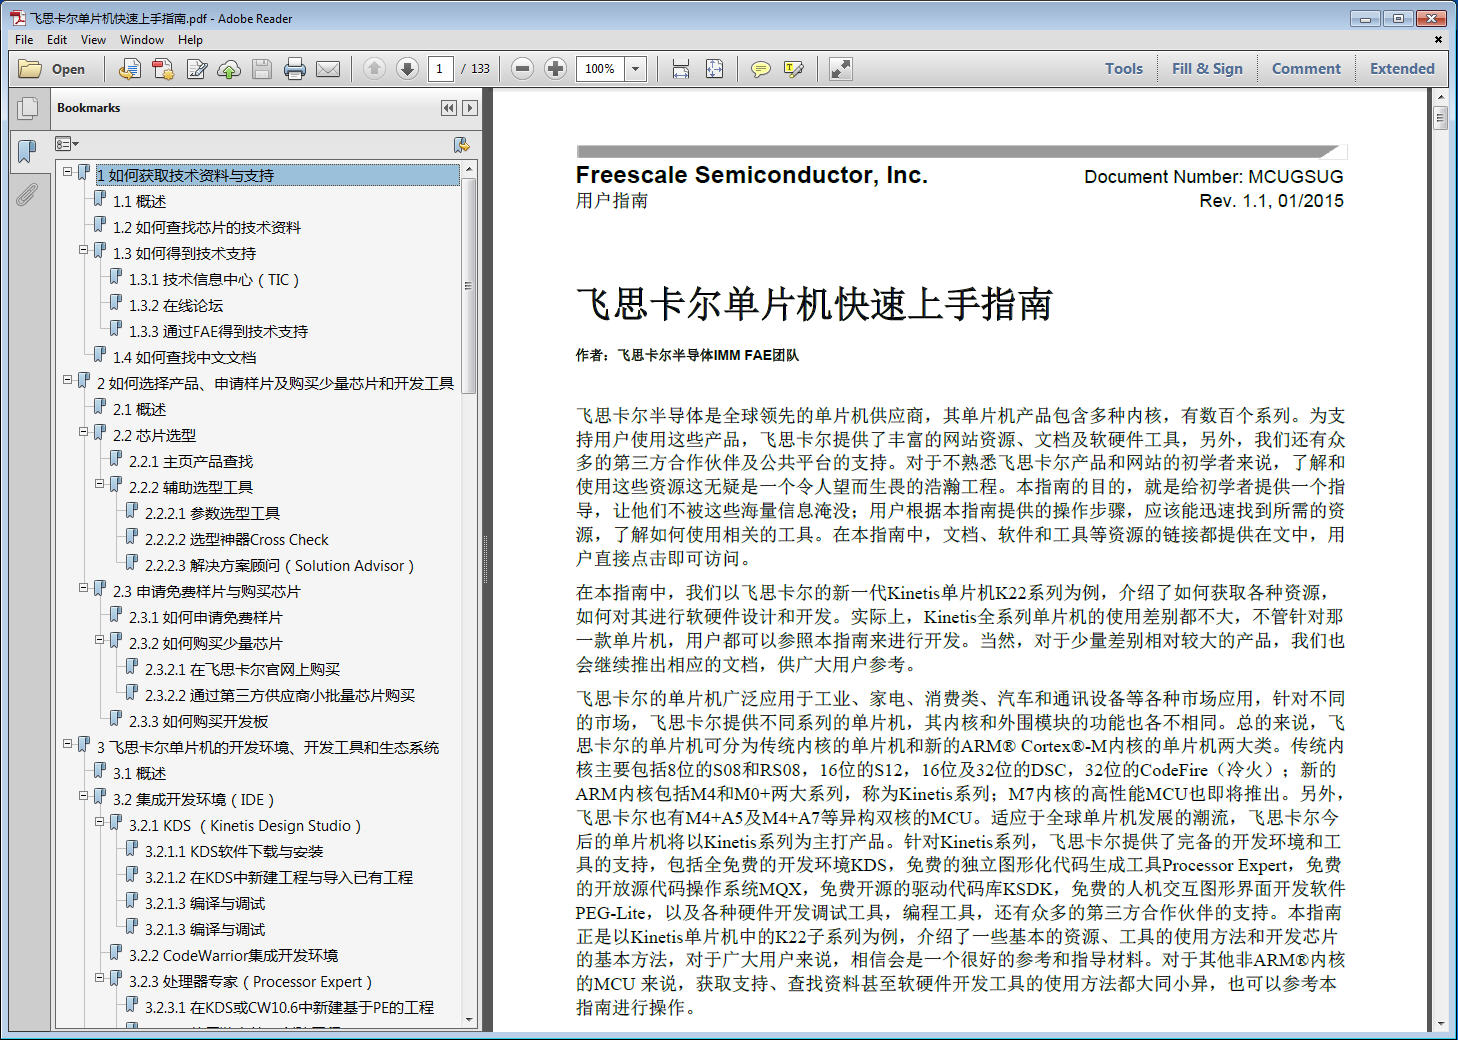Collapse the bookmarks panel with double arrow
The image size is (1458, 1040).
click(449, 108)
